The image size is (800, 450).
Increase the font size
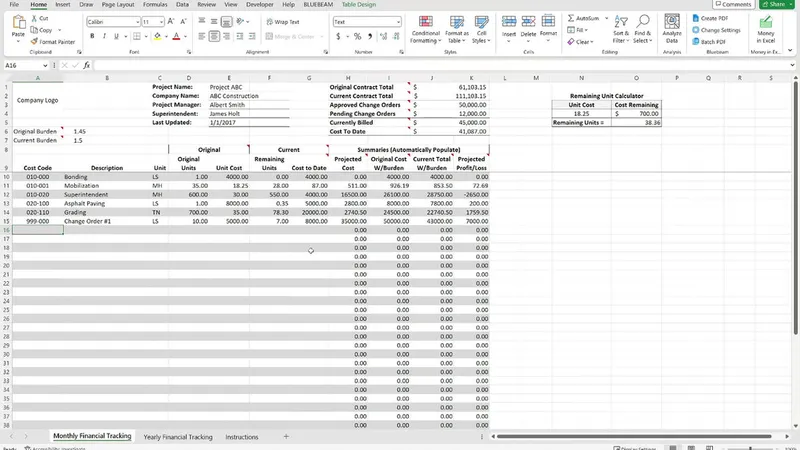click(x=171, y=22)
